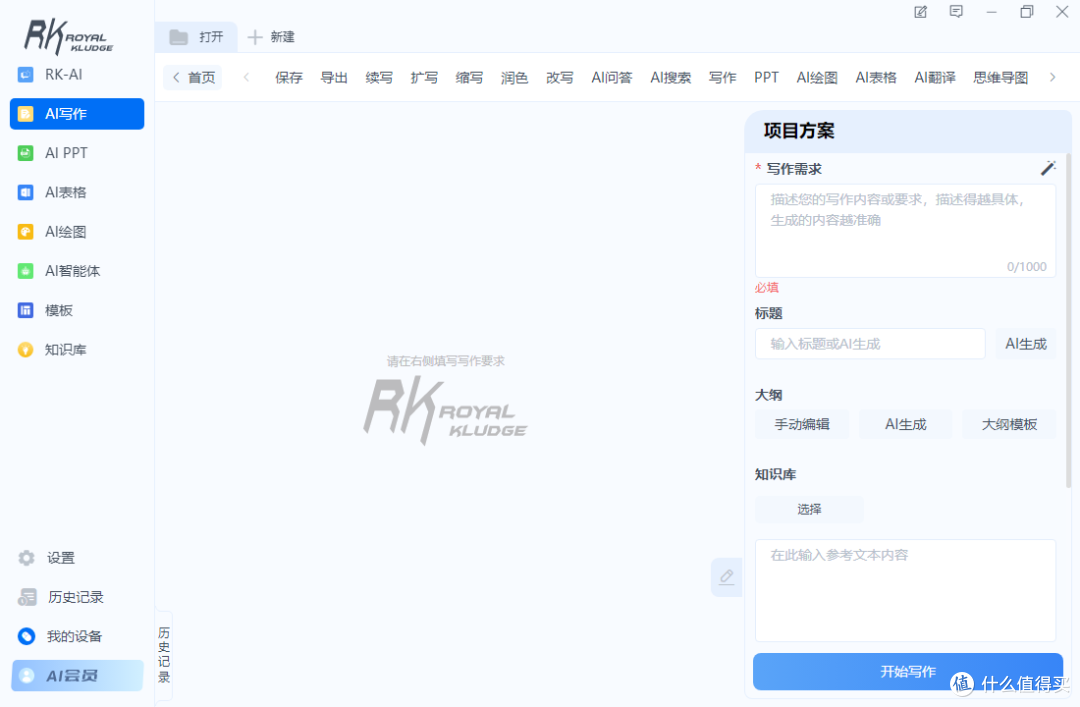Open the AI智能体 sidebar icon
Viewport: 1080px width, 707px height.
25,271
